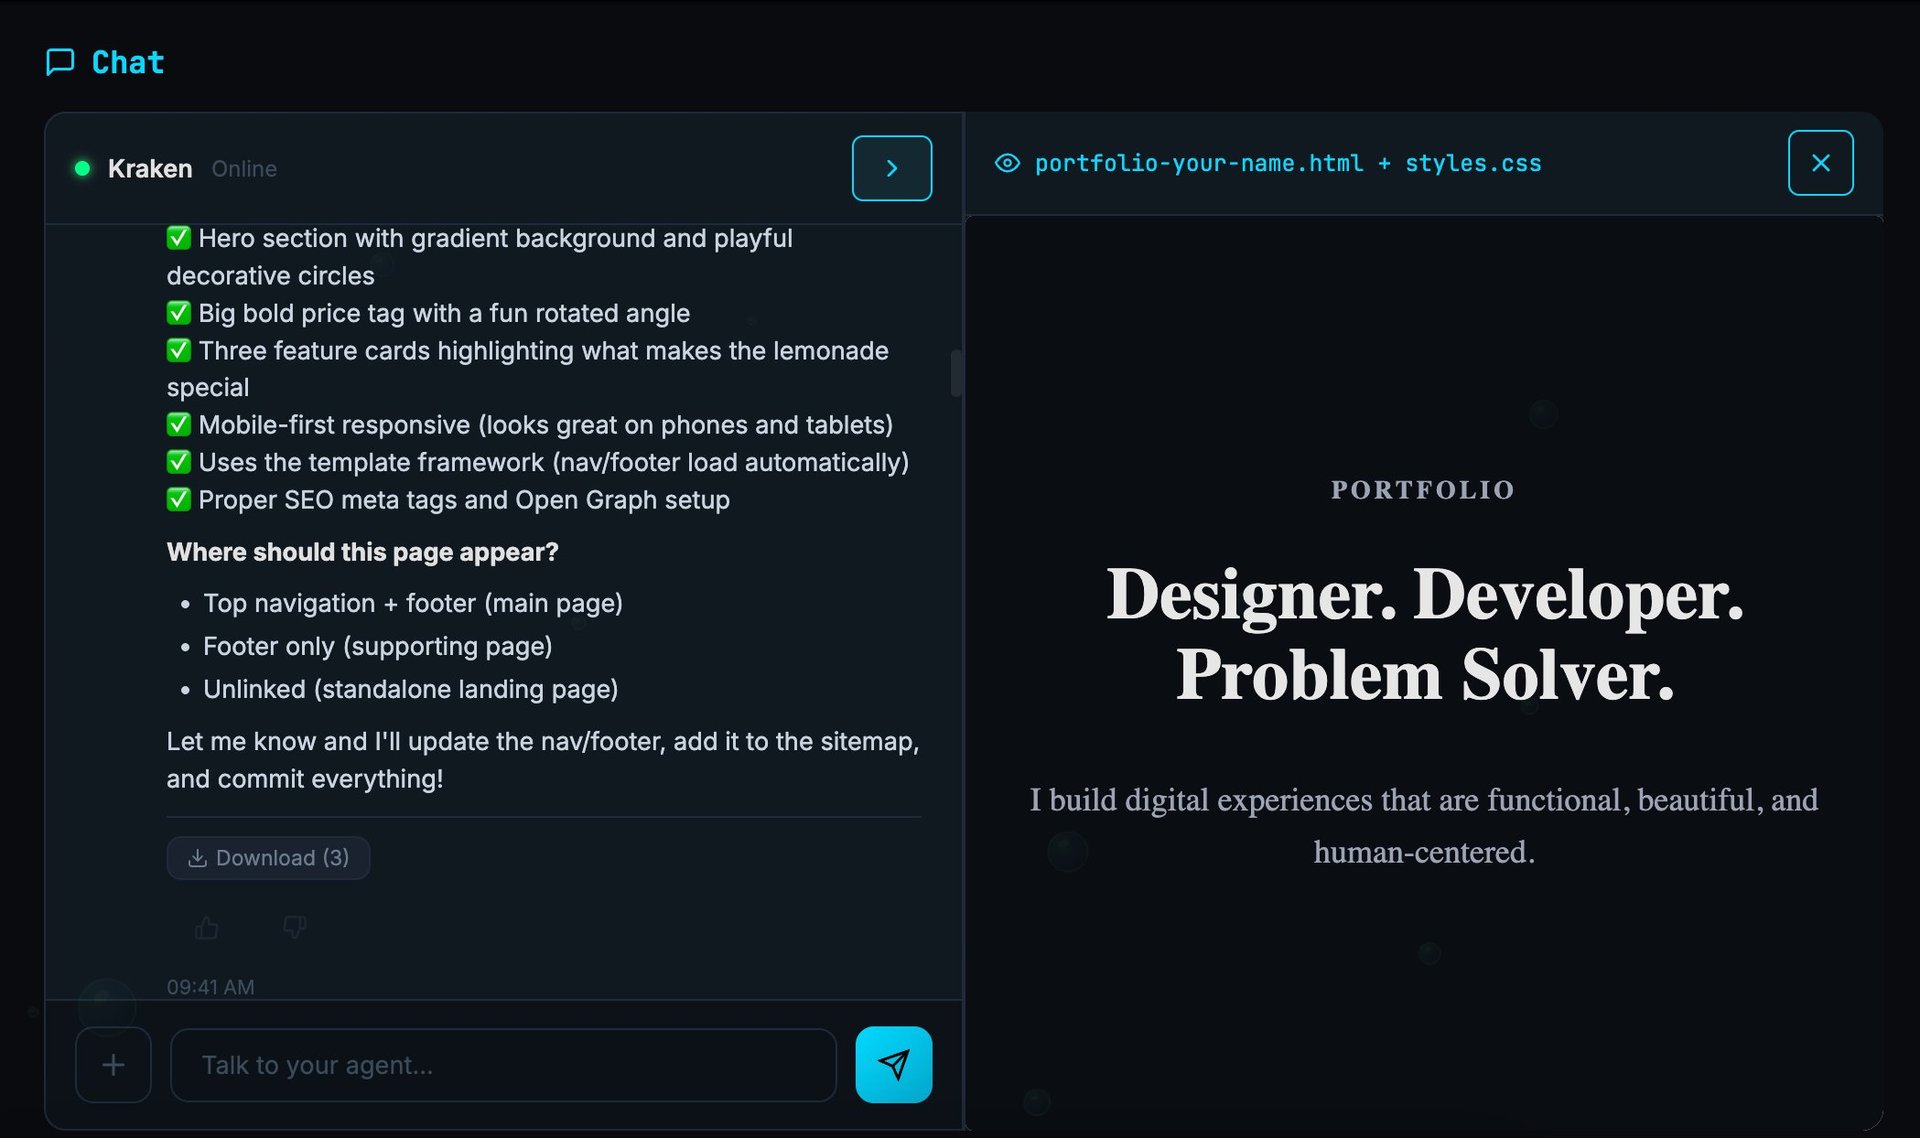Click 'Let me know and I'll update' sentence
1920x1138 pixels.
pyautogui.click(x=543, y=760)
